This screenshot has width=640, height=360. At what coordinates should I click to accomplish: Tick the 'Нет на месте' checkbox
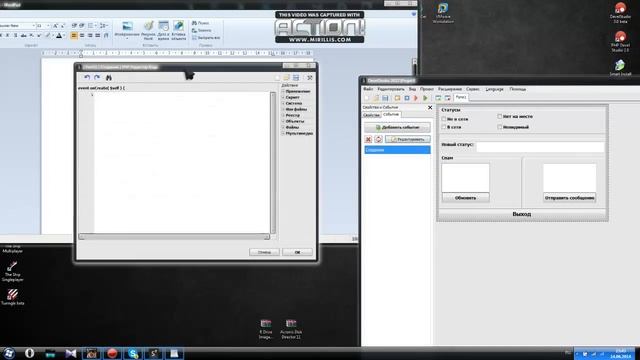pos(500,116)
